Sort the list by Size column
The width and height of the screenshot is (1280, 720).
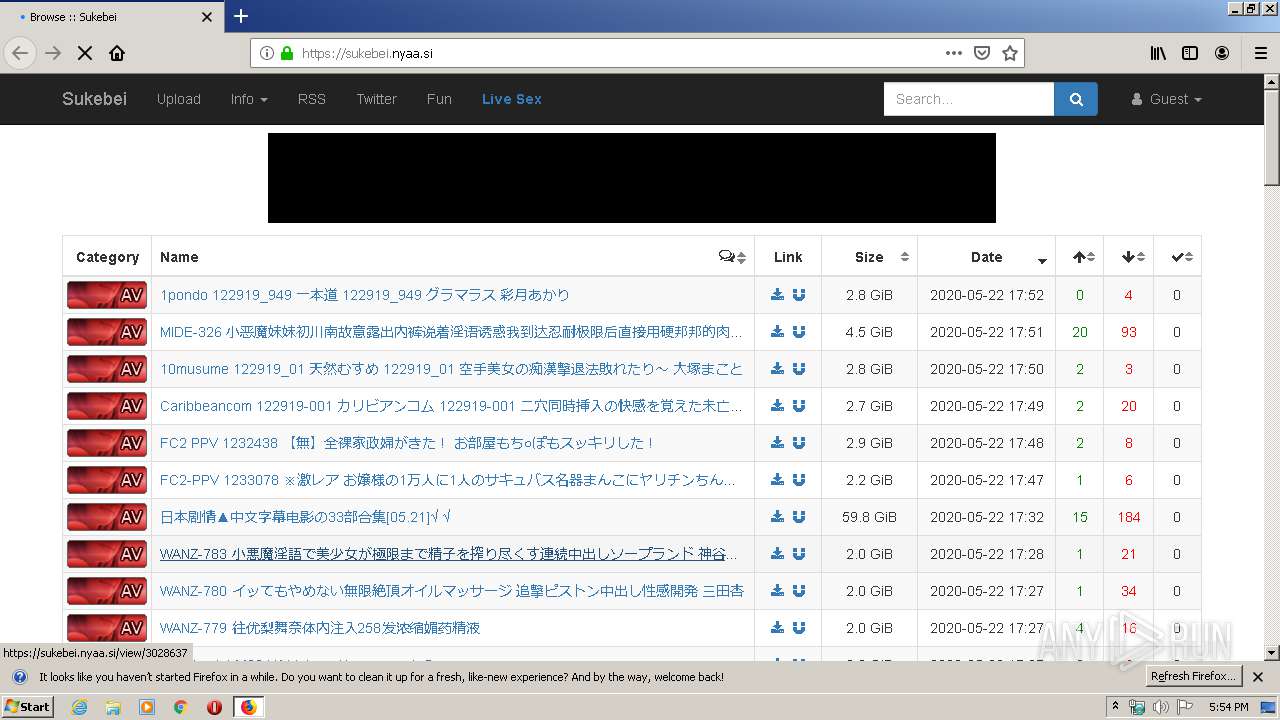[x=869, y=257]
